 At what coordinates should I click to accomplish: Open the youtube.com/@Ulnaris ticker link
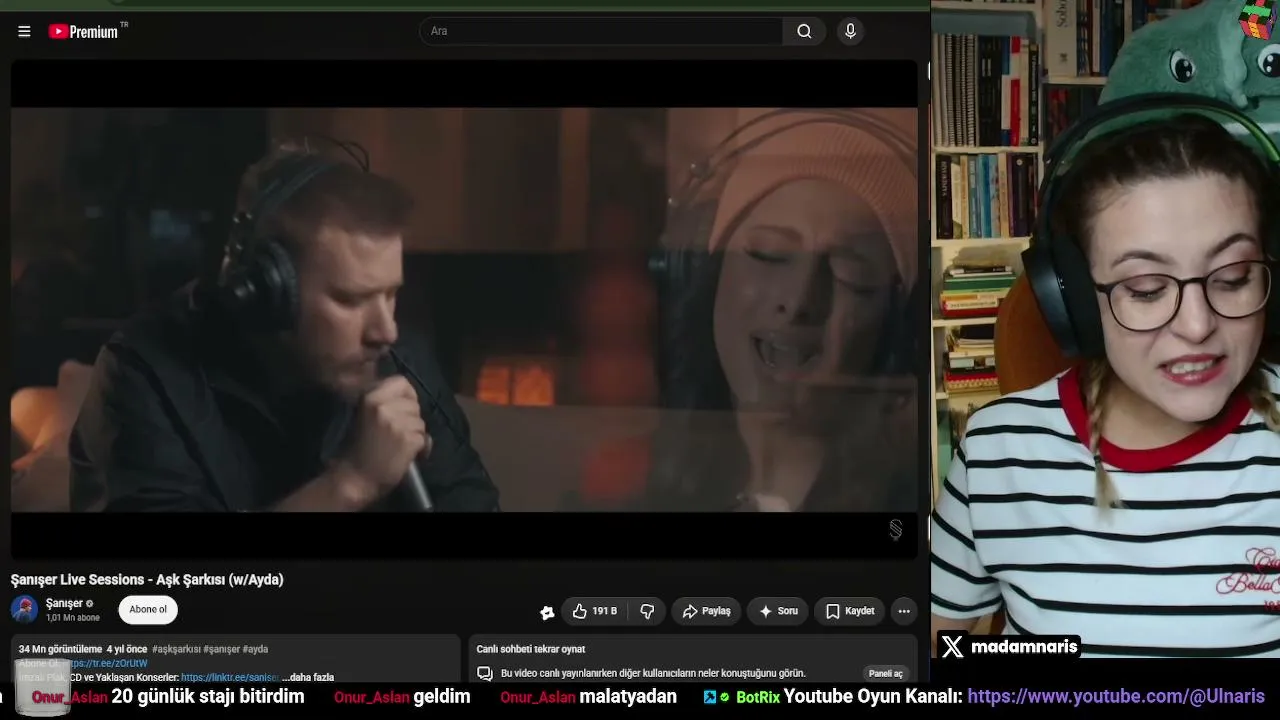point(1116,696)
